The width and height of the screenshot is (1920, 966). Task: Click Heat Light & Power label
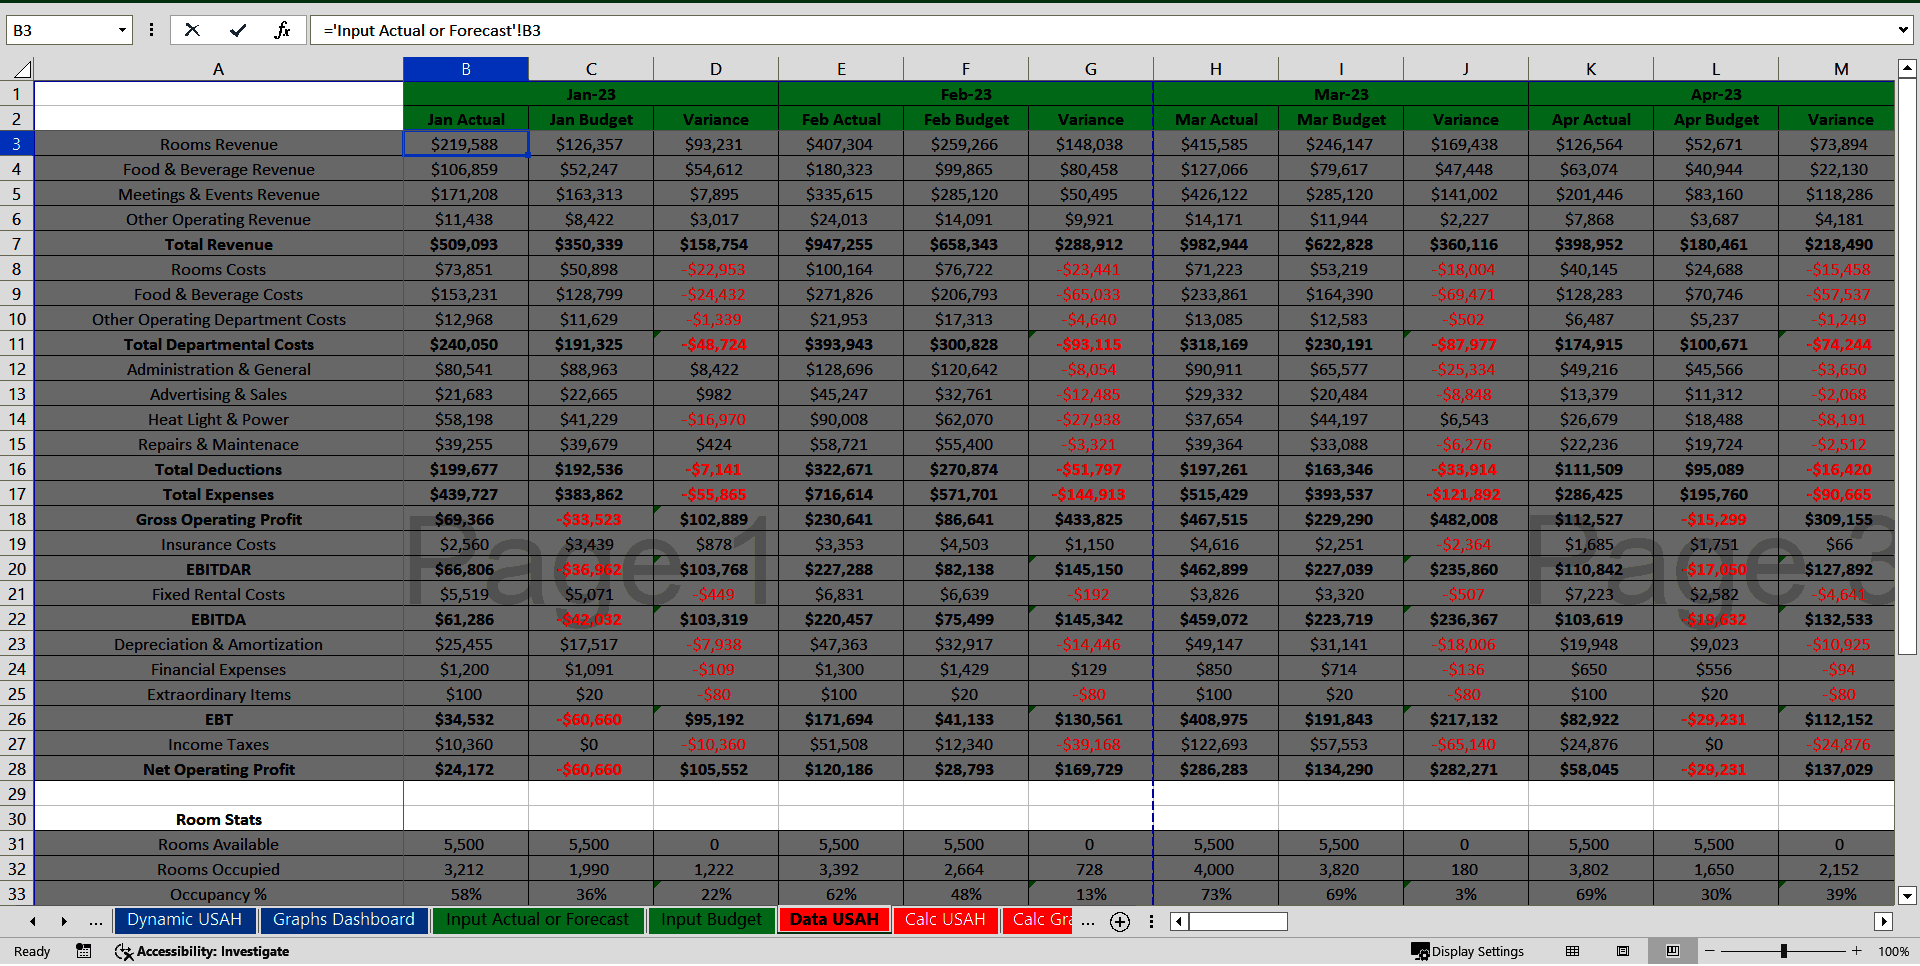(x=219, y=419)
